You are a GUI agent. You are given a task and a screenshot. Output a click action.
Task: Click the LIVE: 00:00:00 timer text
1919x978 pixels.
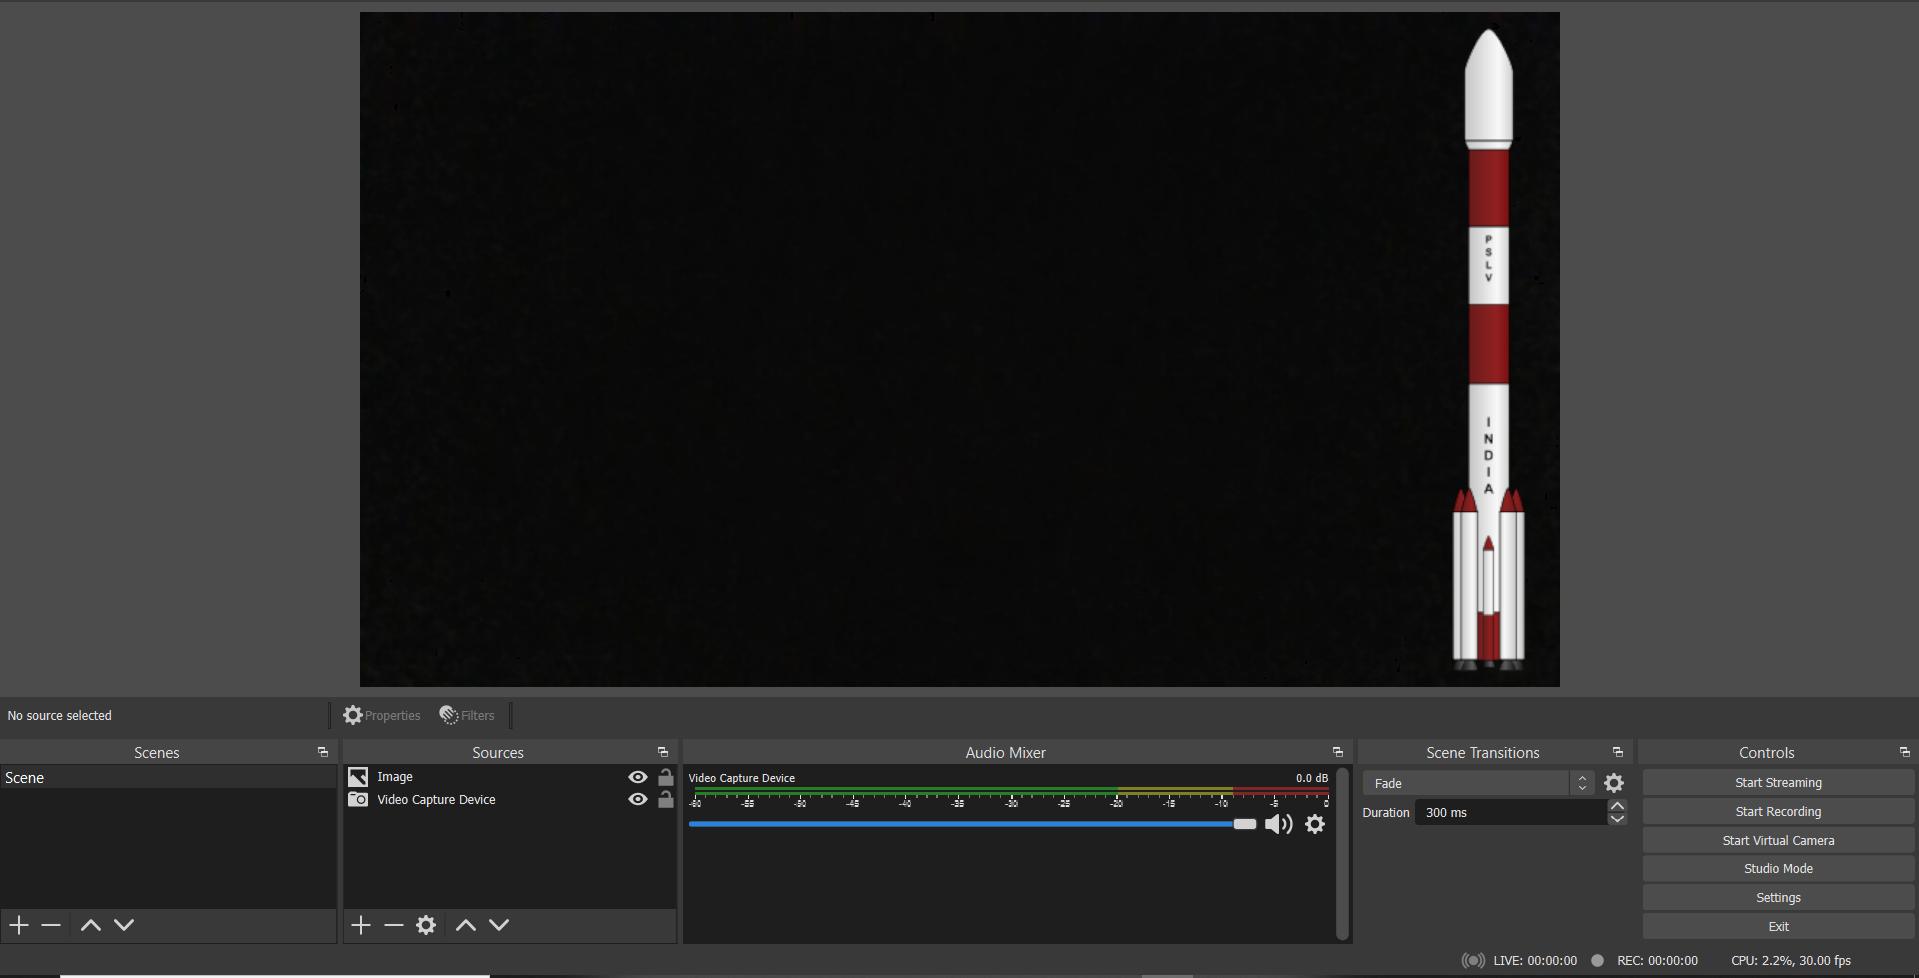click(x=1535, y=960)
